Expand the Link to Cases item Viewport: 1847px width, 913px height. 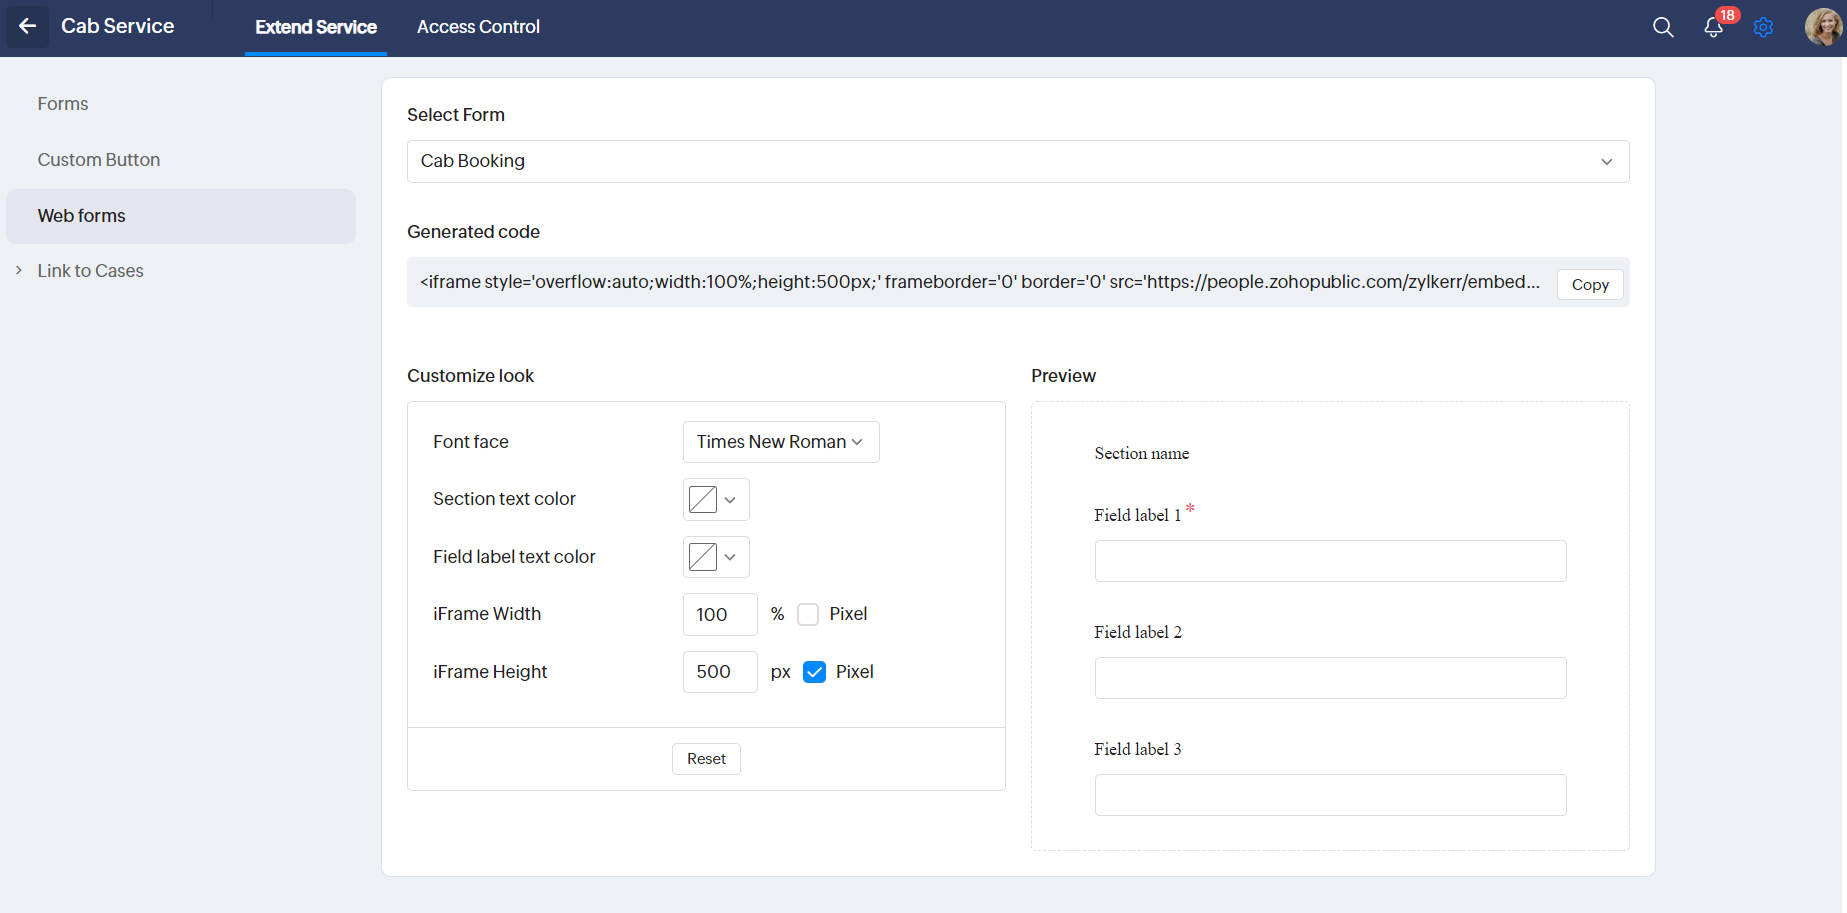coord(90,271)
